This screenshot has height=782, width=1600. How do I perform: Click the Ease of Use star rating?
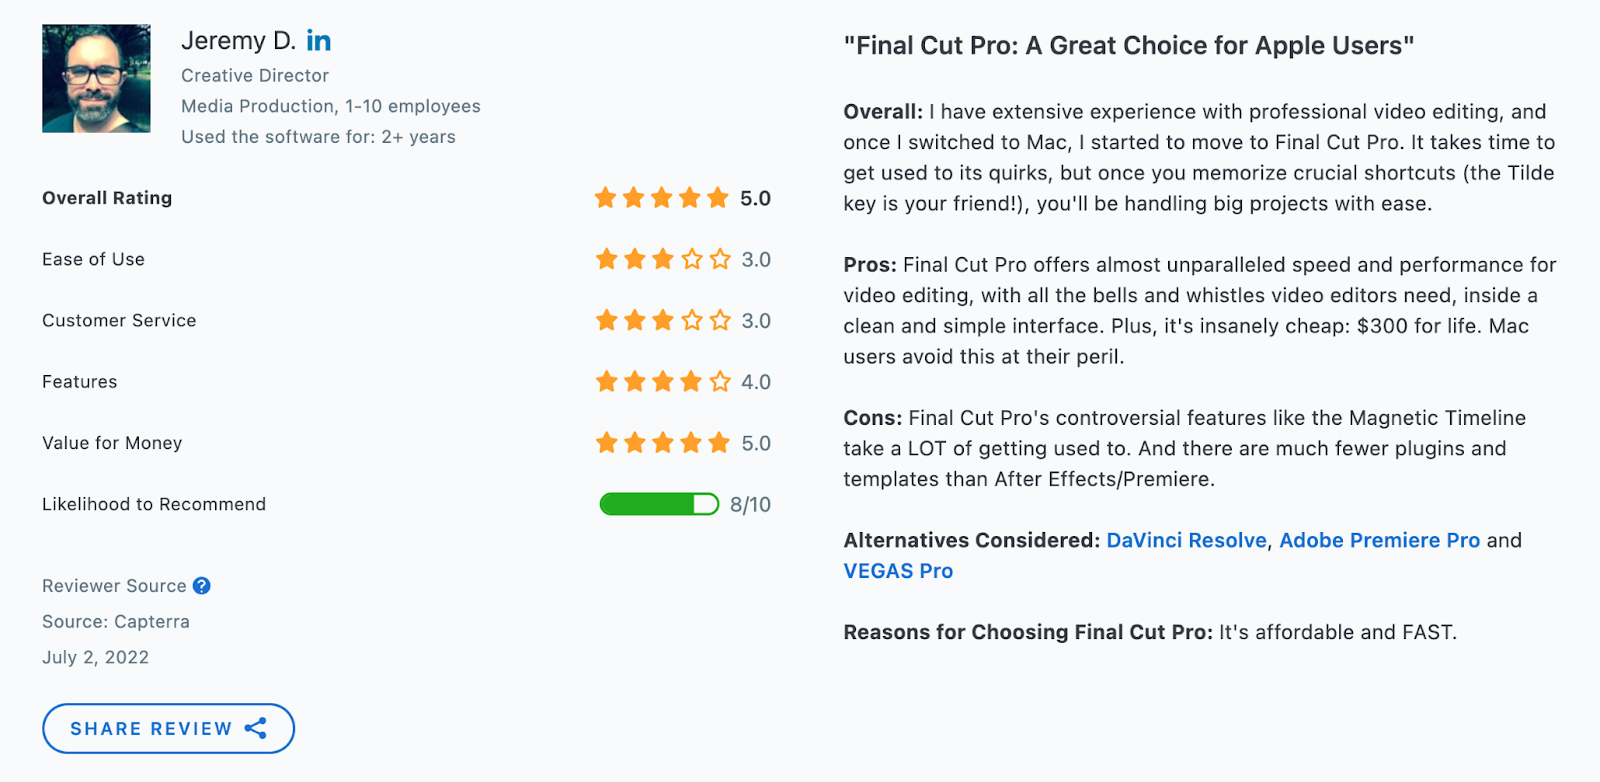coord(663,260)
